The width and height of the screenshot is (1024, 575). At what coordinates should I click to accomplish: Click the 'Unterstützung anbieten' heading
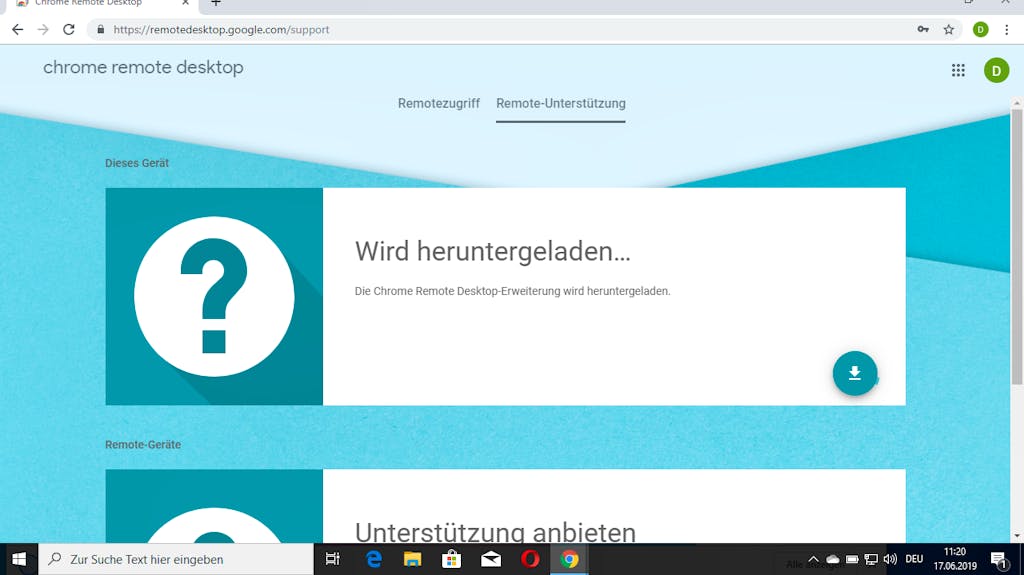tap(495, 532)
